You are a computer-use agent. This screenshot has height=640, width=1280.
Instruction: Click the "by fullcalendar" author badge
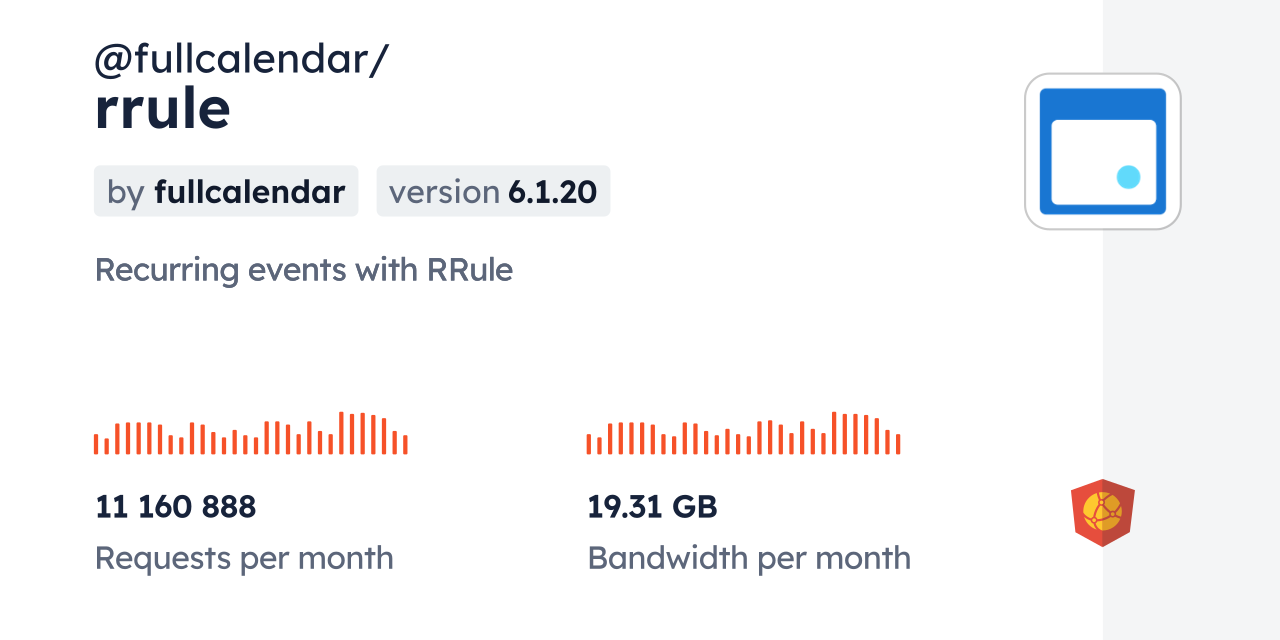(226, 191)
